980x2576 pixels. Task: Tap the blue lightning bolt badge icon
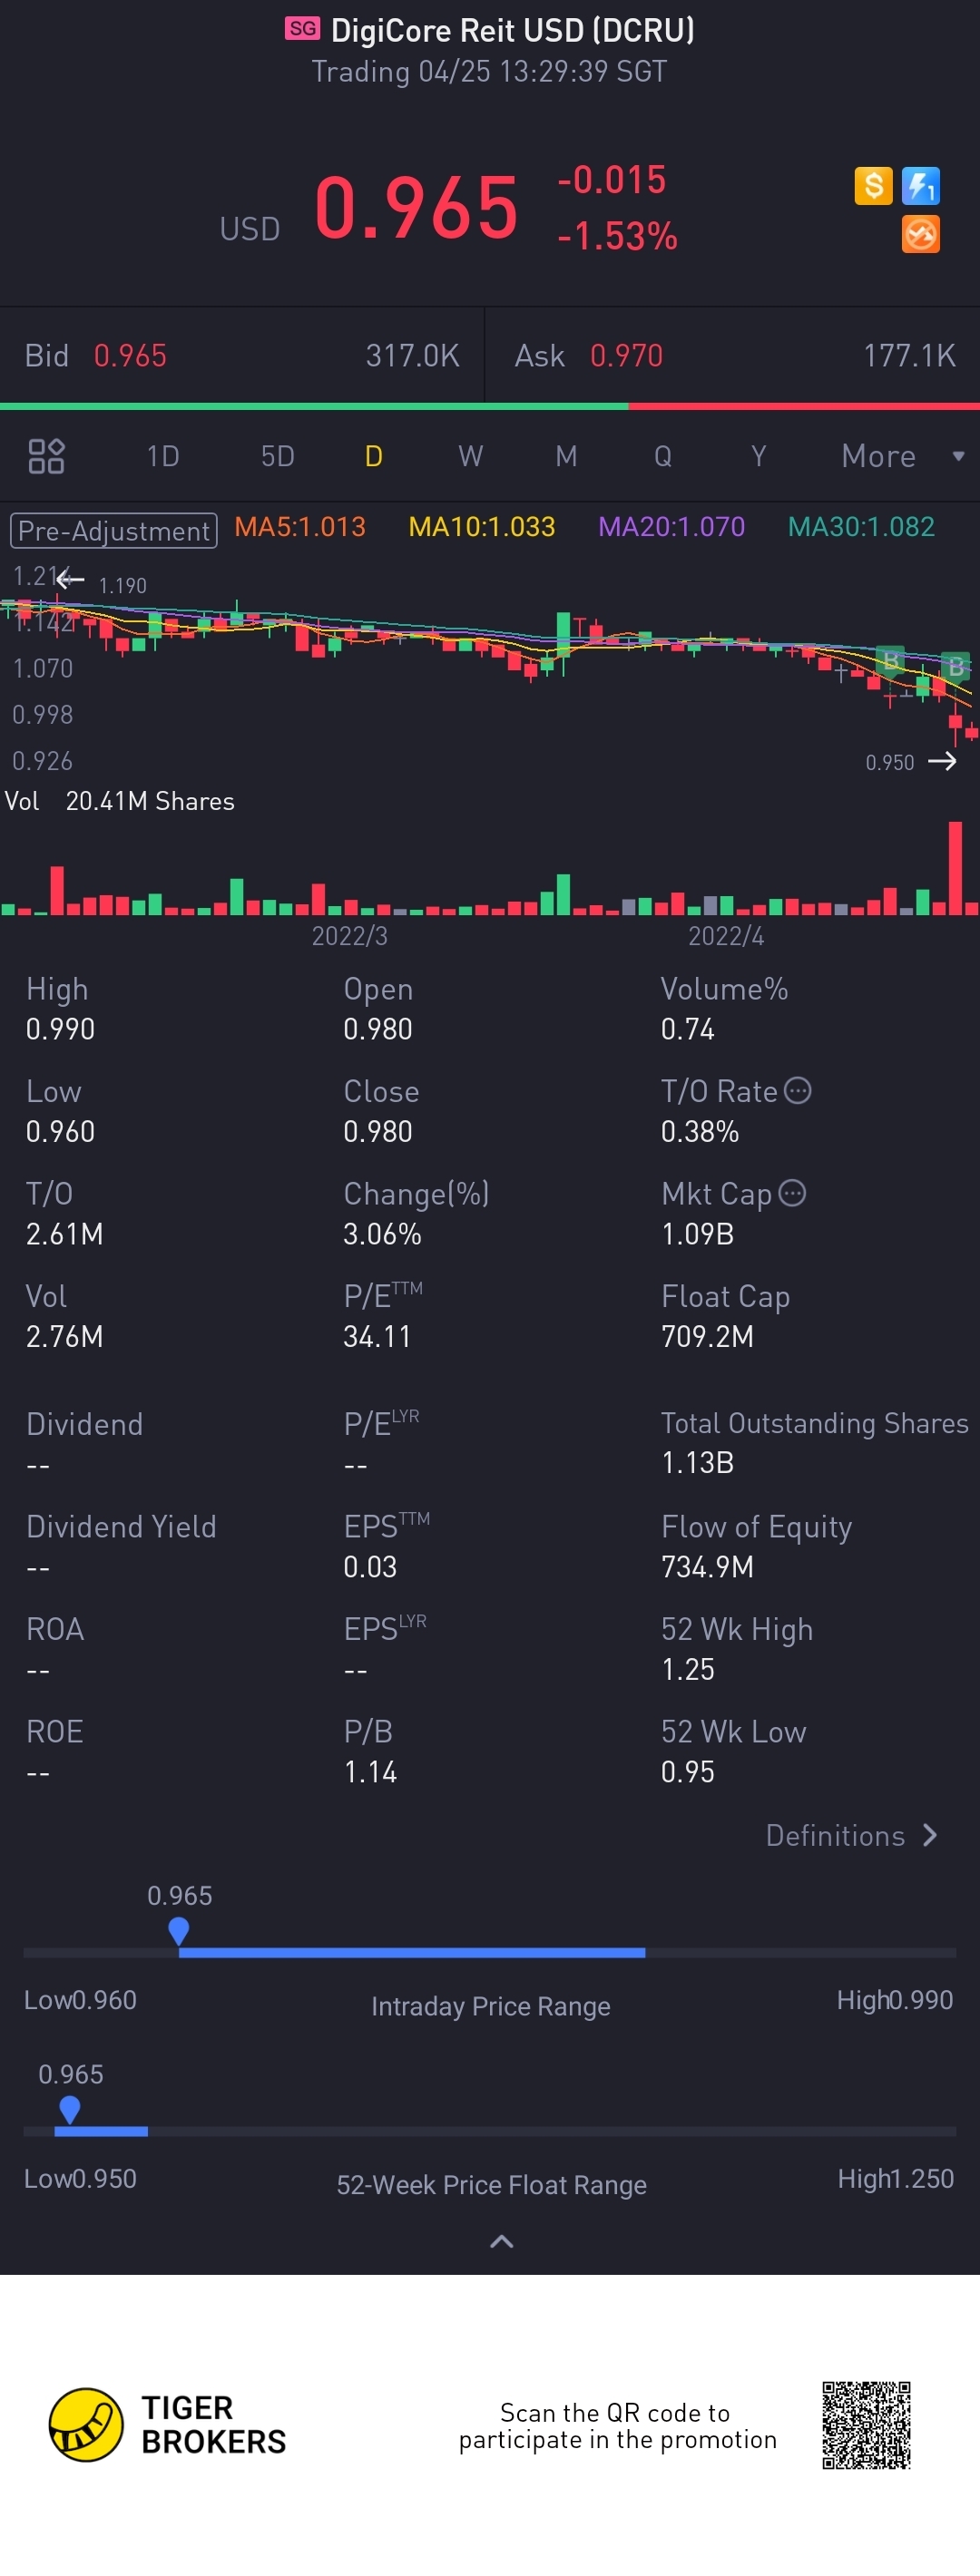pyautogui.click(x=921, y=186)
